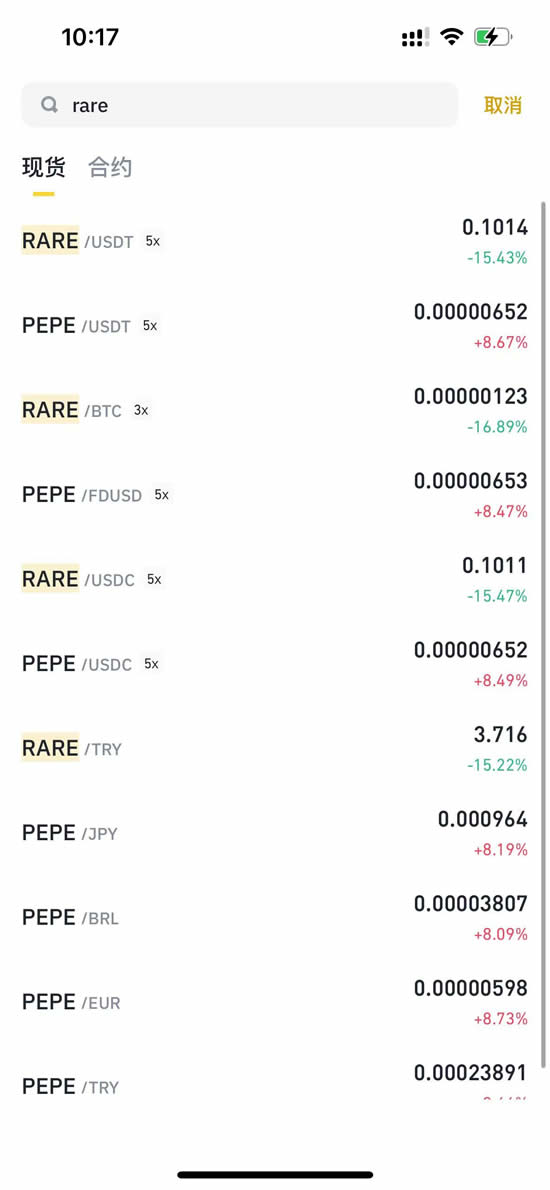Select the 3x badge on RARE/BTC
Viewport: 550px width, 1190px height.
pos(141,411)
